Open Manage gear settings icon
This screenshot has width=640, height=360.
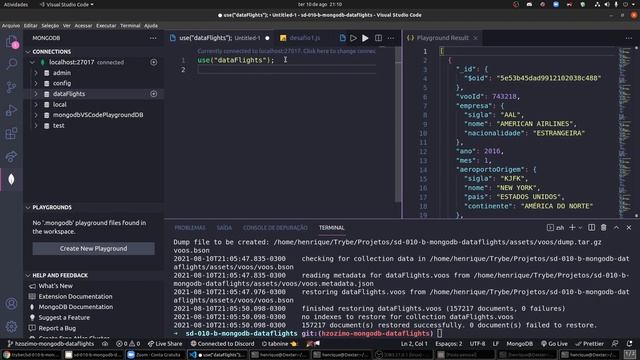click(11, 326)
